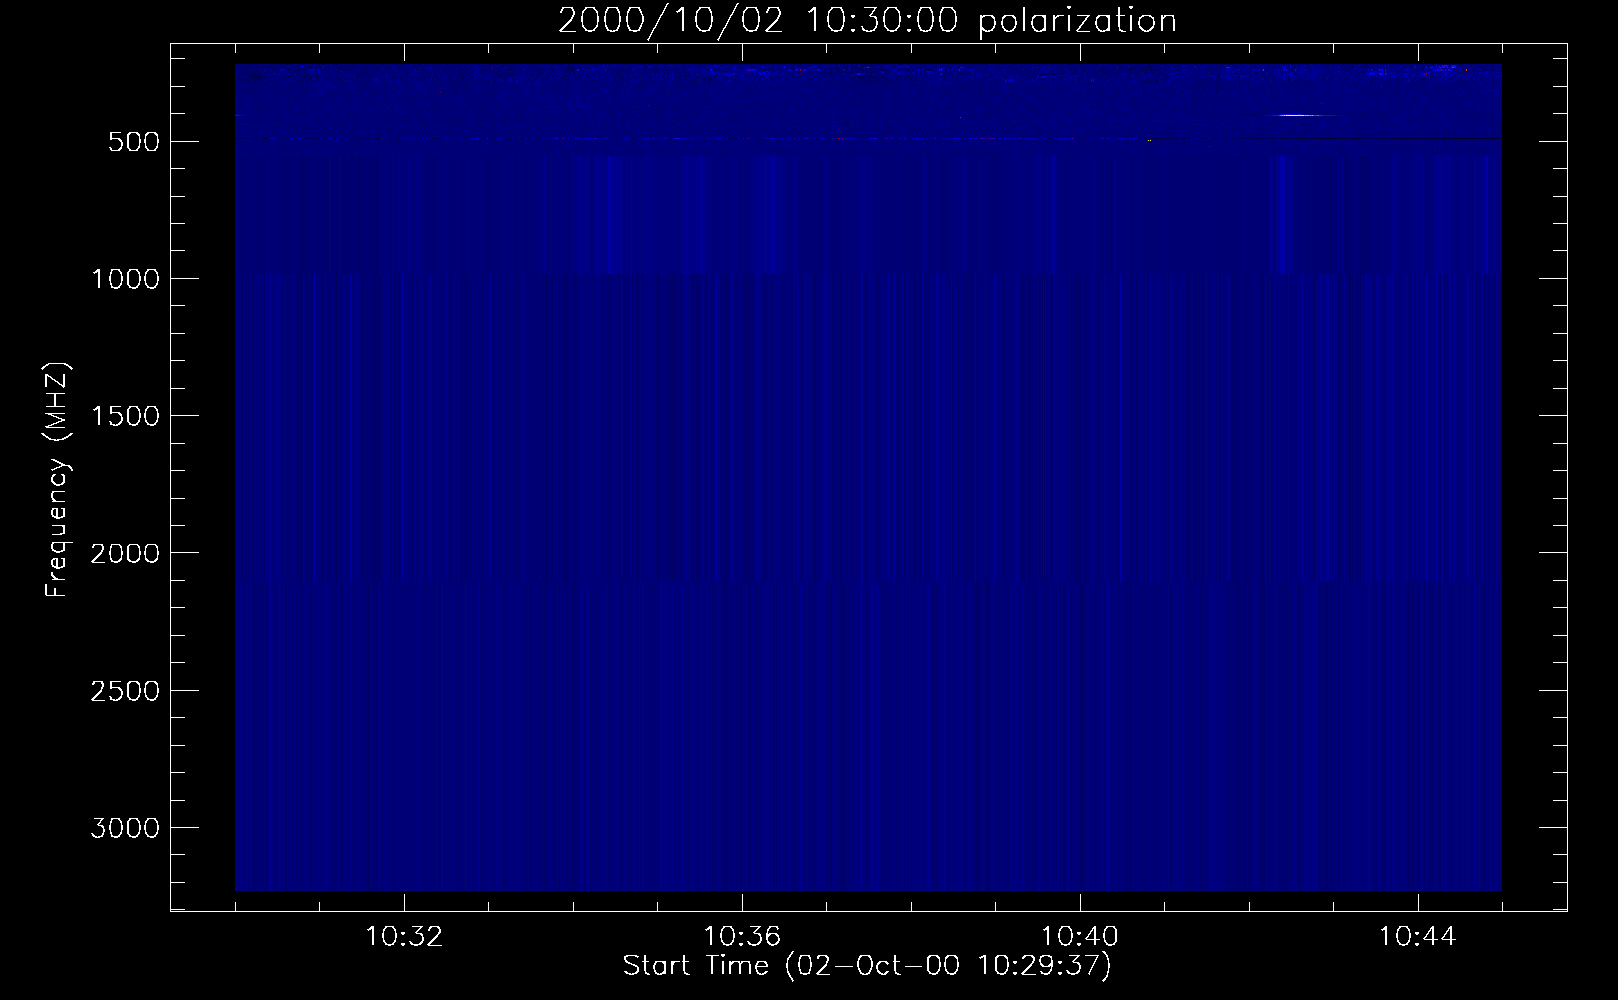Click the 'Start Time (02-Oct-00 10:29:37)' label
The width and height of the screenshot is (1618, 1000).
click(867, 966)
